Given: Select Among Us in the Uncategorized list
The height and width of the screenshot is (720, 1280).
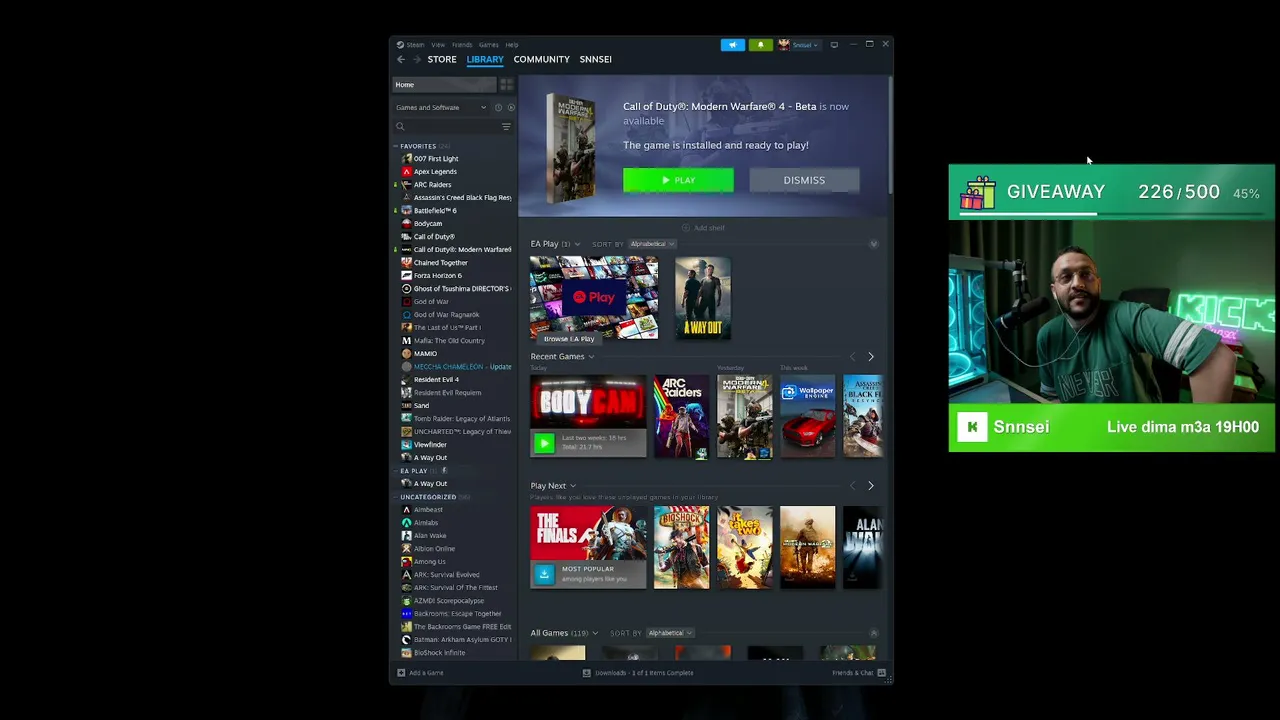Looking at the screenshot, I should click(x=429, y=562).
